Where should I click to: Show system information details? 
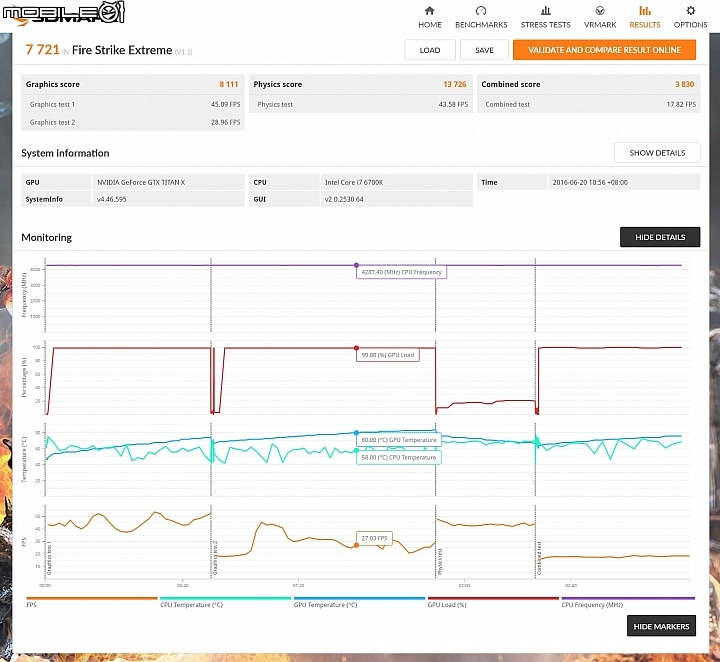click(x=657, y=153)
